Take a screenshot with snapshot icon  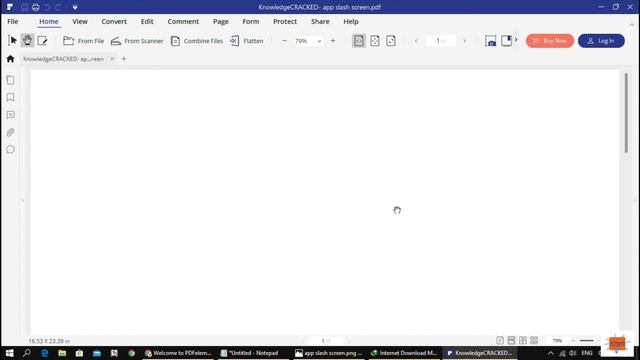490,41
